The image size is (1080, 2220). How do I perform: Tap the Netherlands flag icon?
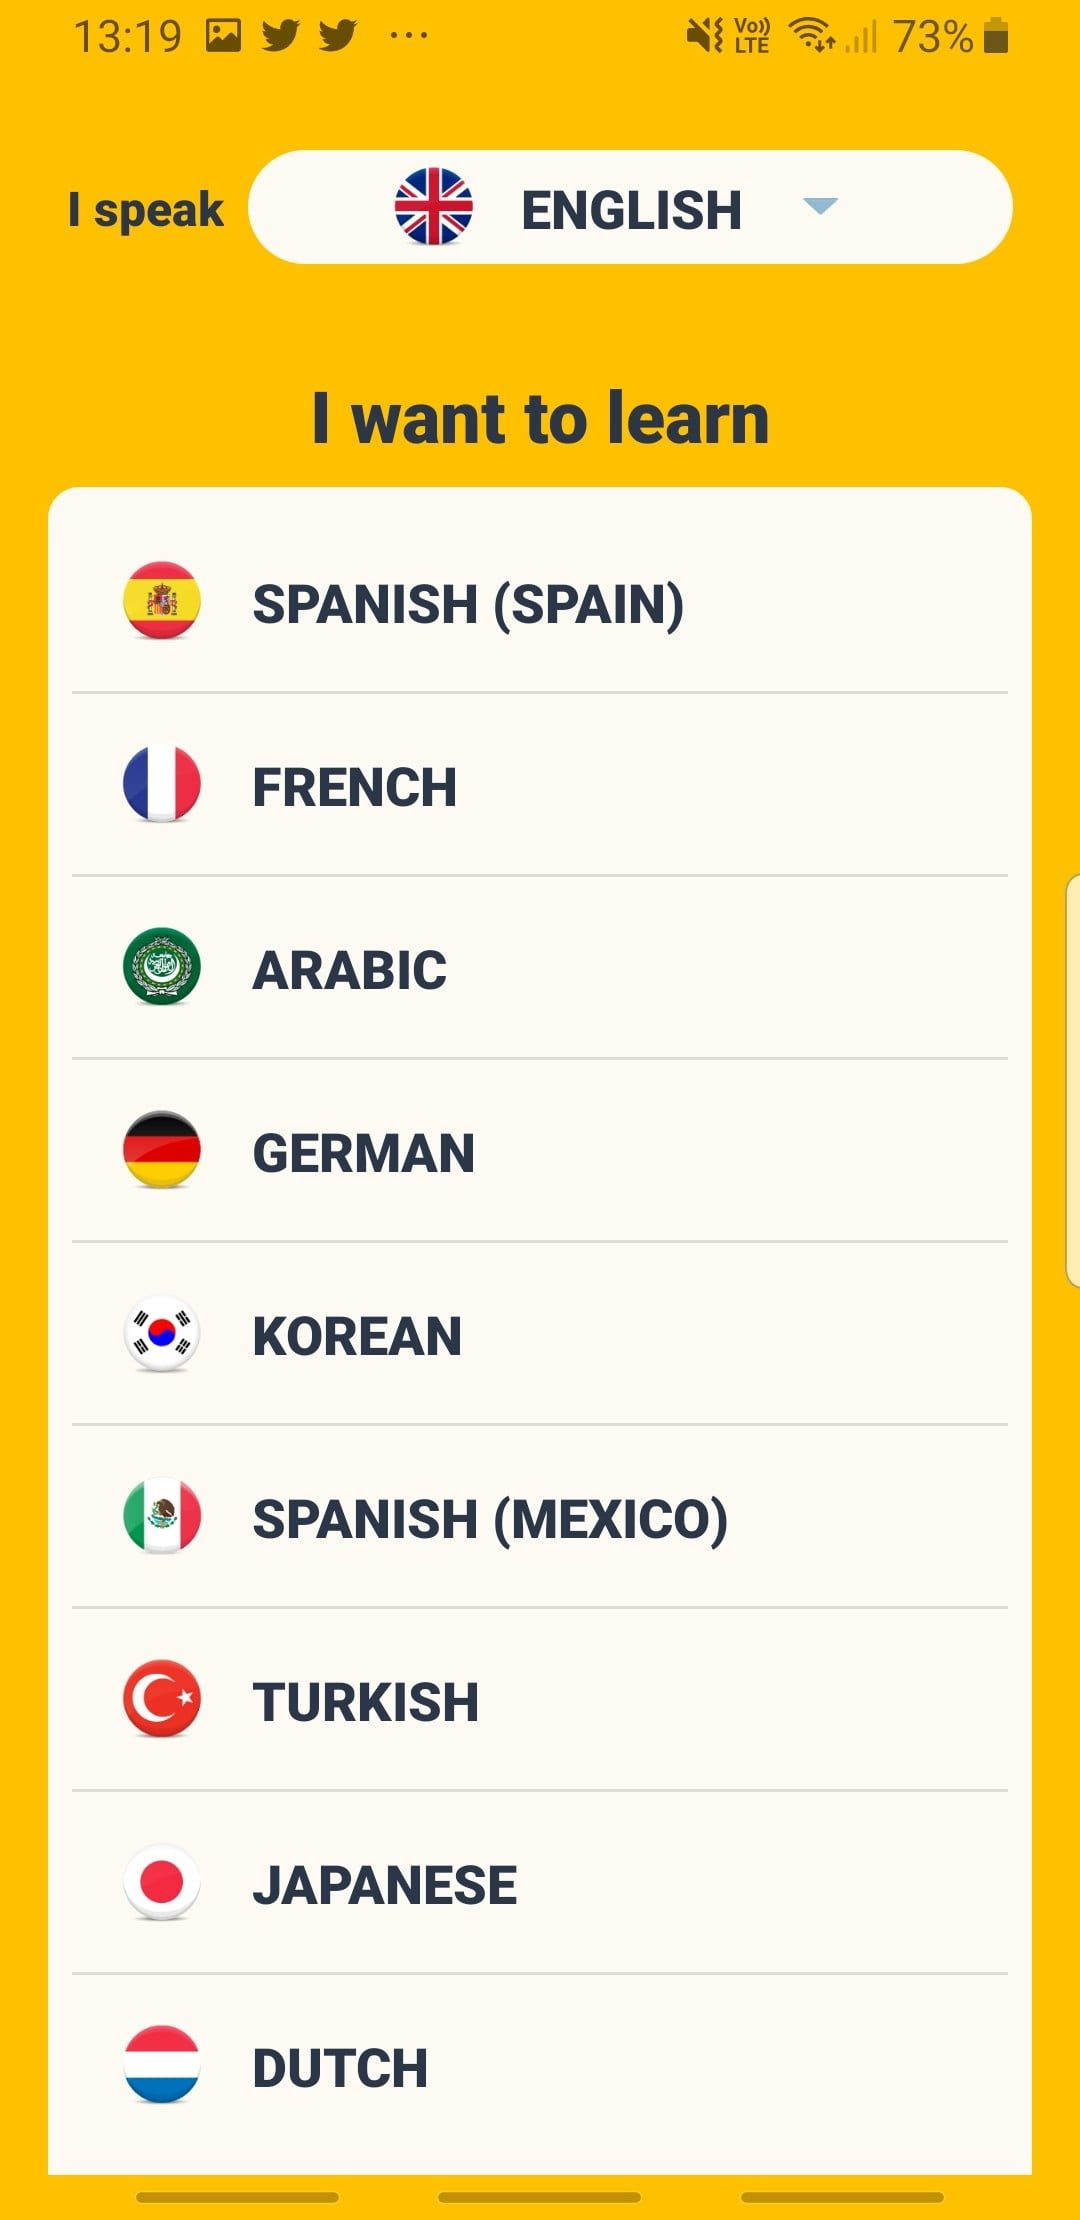pyautogui.click(x=162, y=2065)
